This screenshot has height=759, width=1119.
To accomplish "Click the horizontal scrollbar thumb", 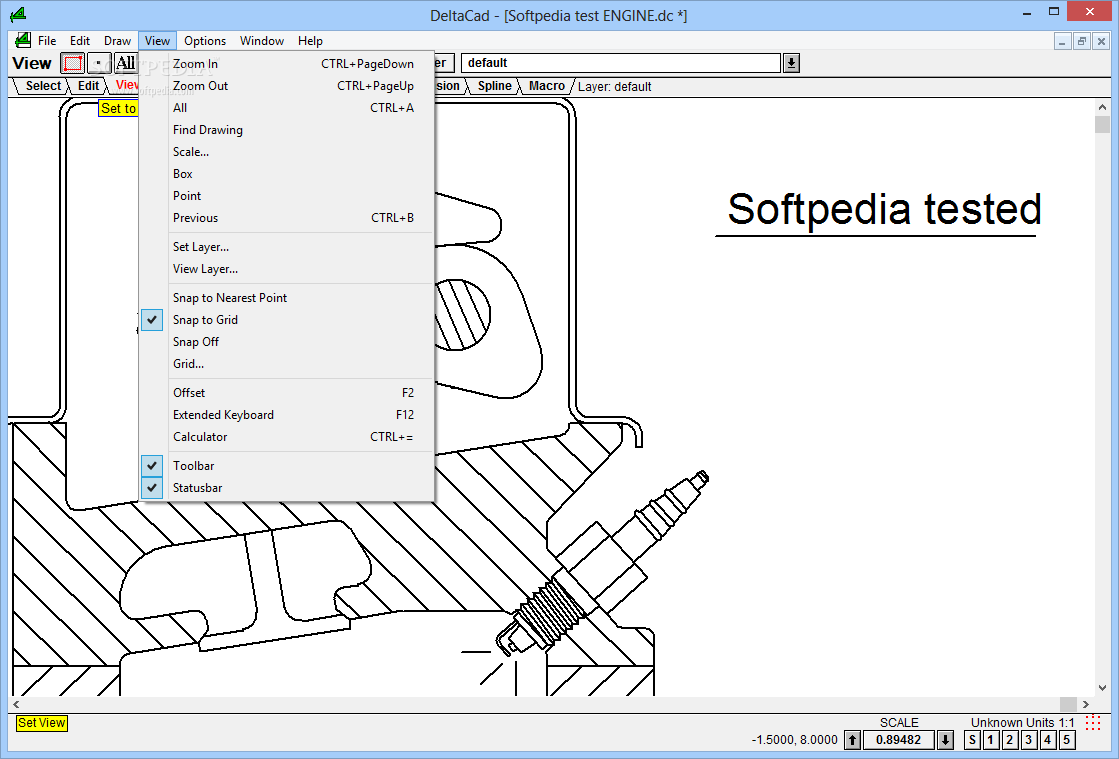I will pos(1068,704).
